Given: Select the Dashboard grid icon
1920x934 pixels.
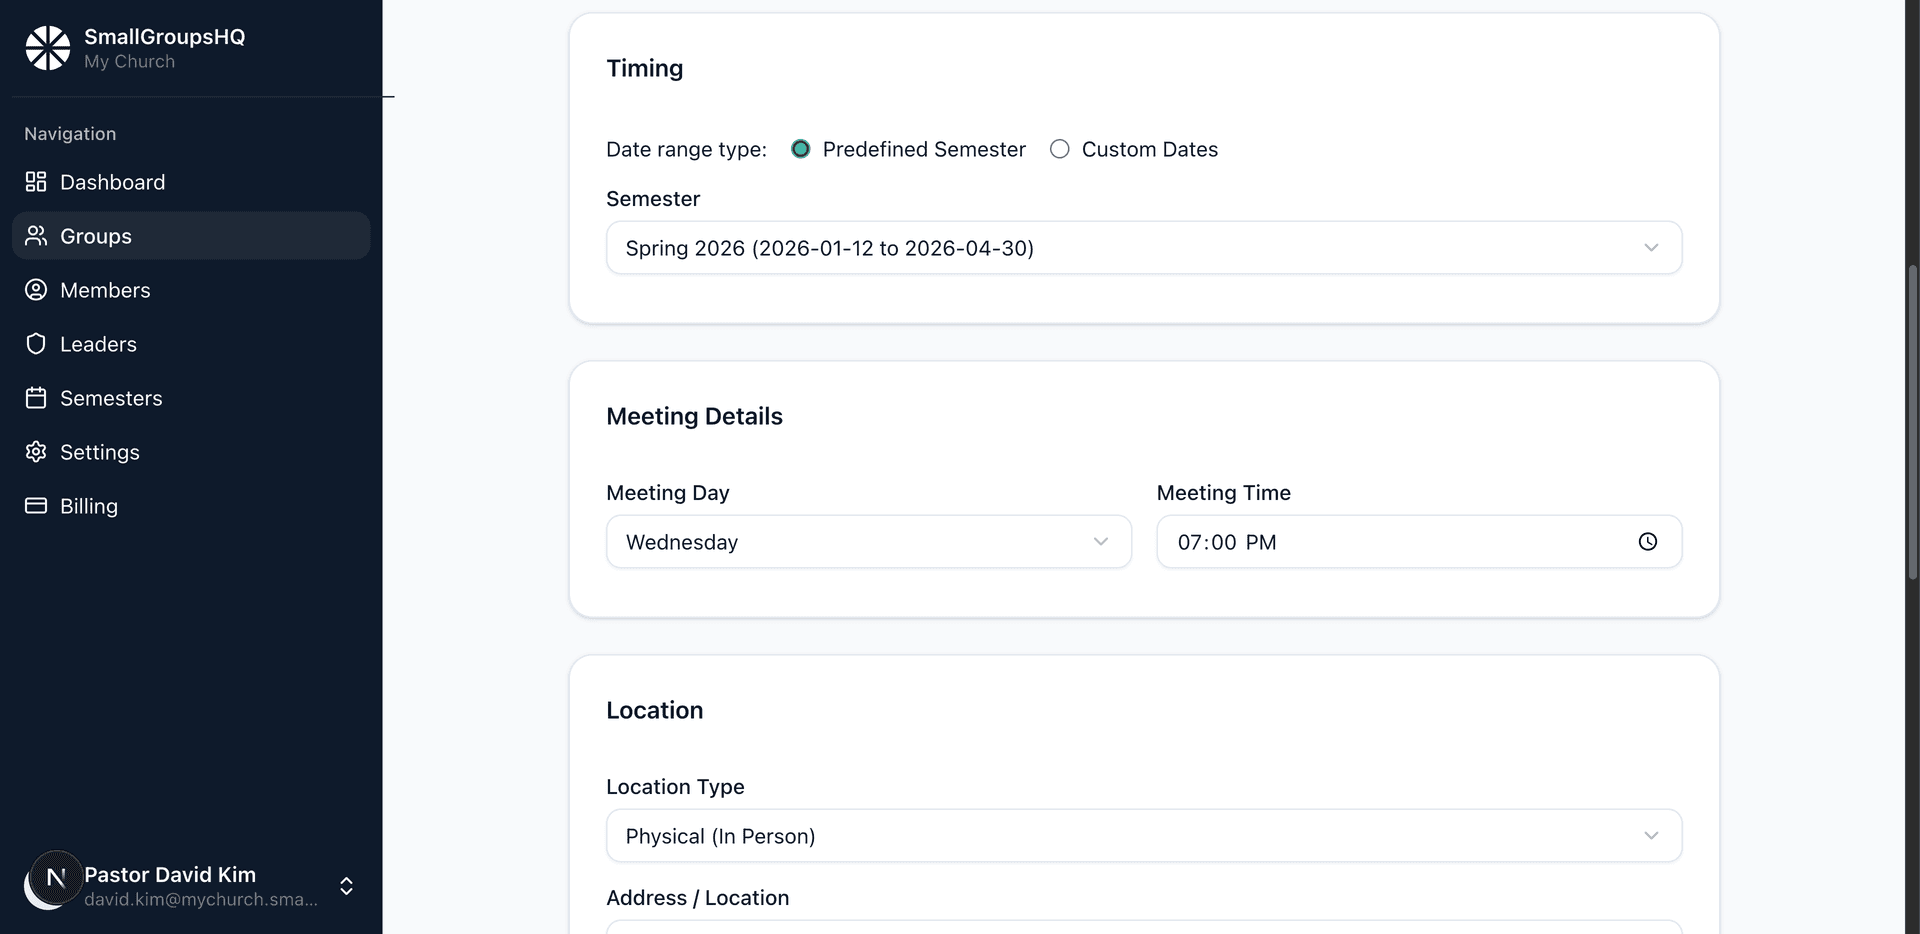Looking at the screenshot, I should click(36, 182).
